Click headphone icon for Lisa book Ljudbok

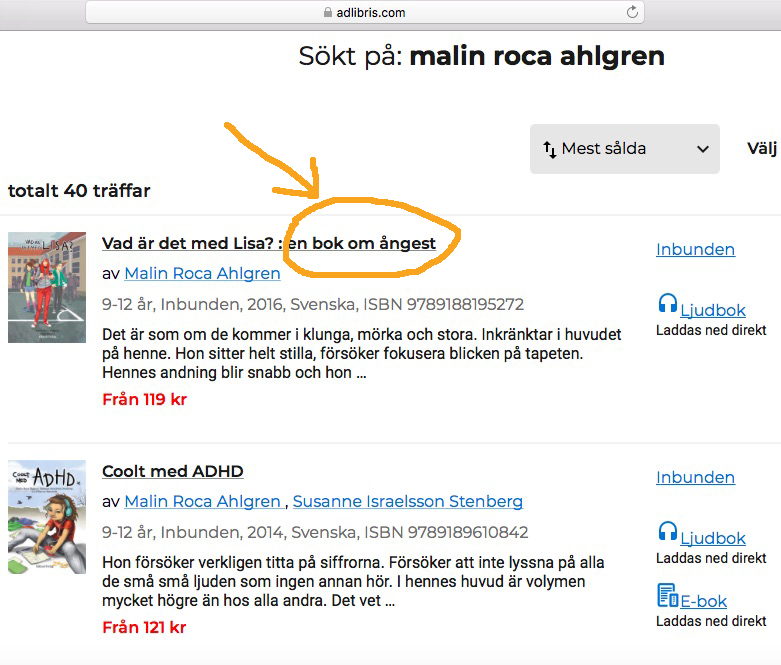pos(667,303)
